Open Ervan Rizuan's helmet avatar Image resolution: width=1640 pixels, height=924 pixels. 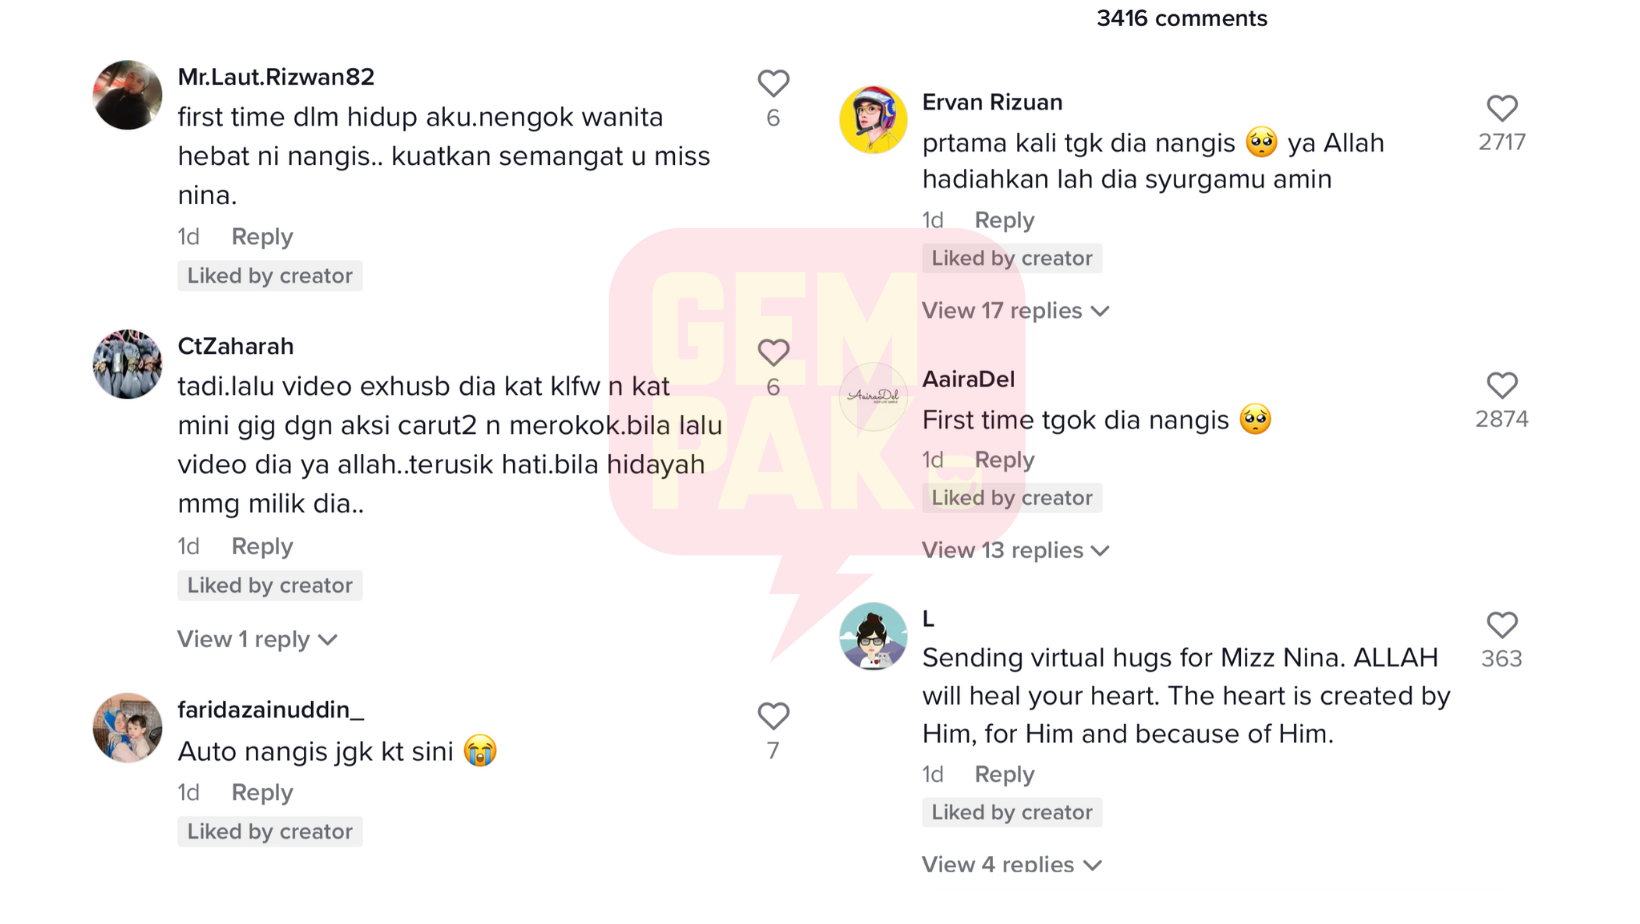[873, 120]
